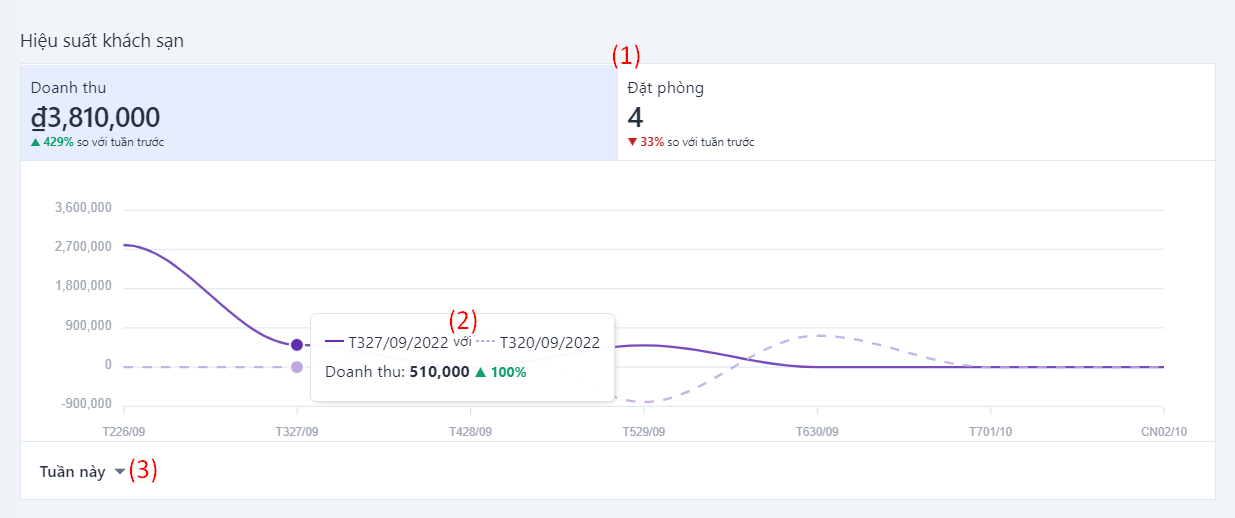Click the solid line legend for T327/09/2022
The image size is (1235, 518).
pos(335,342)
